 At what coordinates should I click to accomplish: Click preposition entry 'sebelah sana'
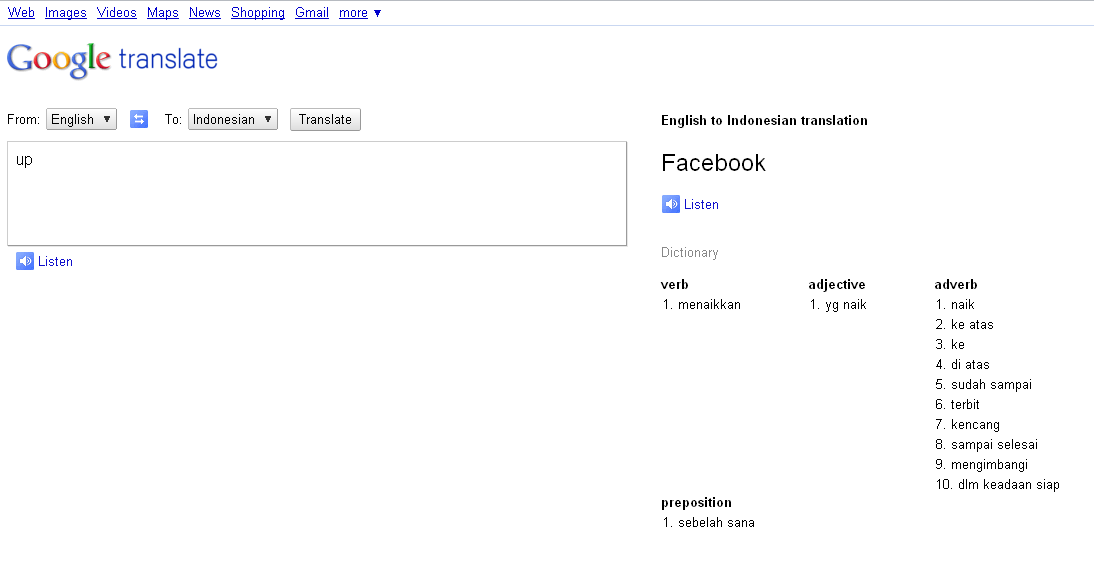click(x=717, y=523)
